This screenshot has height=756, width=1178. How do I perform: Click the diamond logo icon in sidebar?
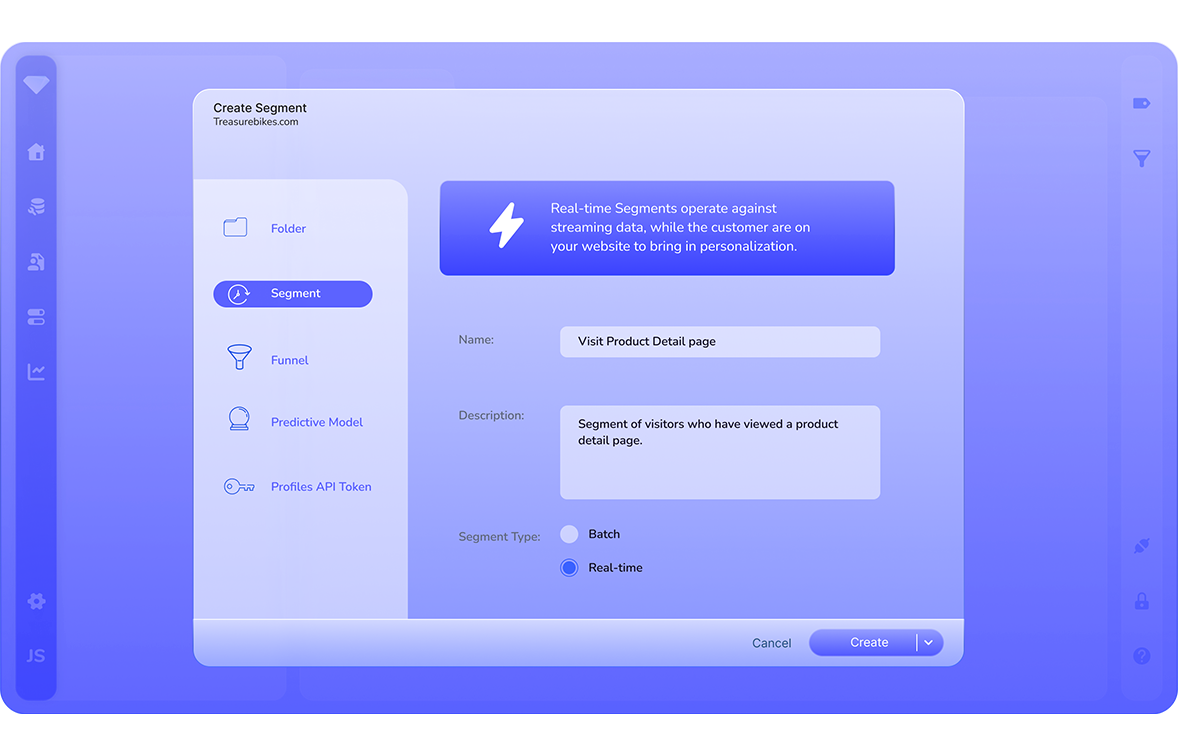coord(36,86)
